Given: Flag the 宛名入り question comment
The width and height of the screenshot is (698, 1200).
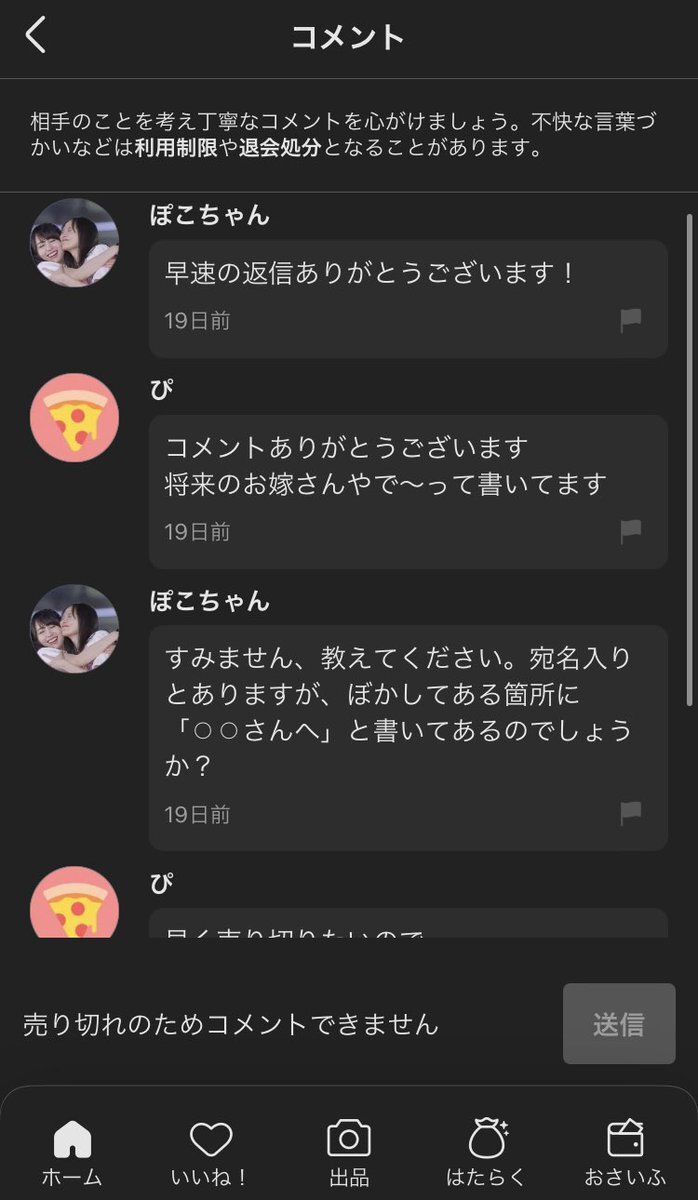Looking at the screenshot, I should [x=630, y=813].
